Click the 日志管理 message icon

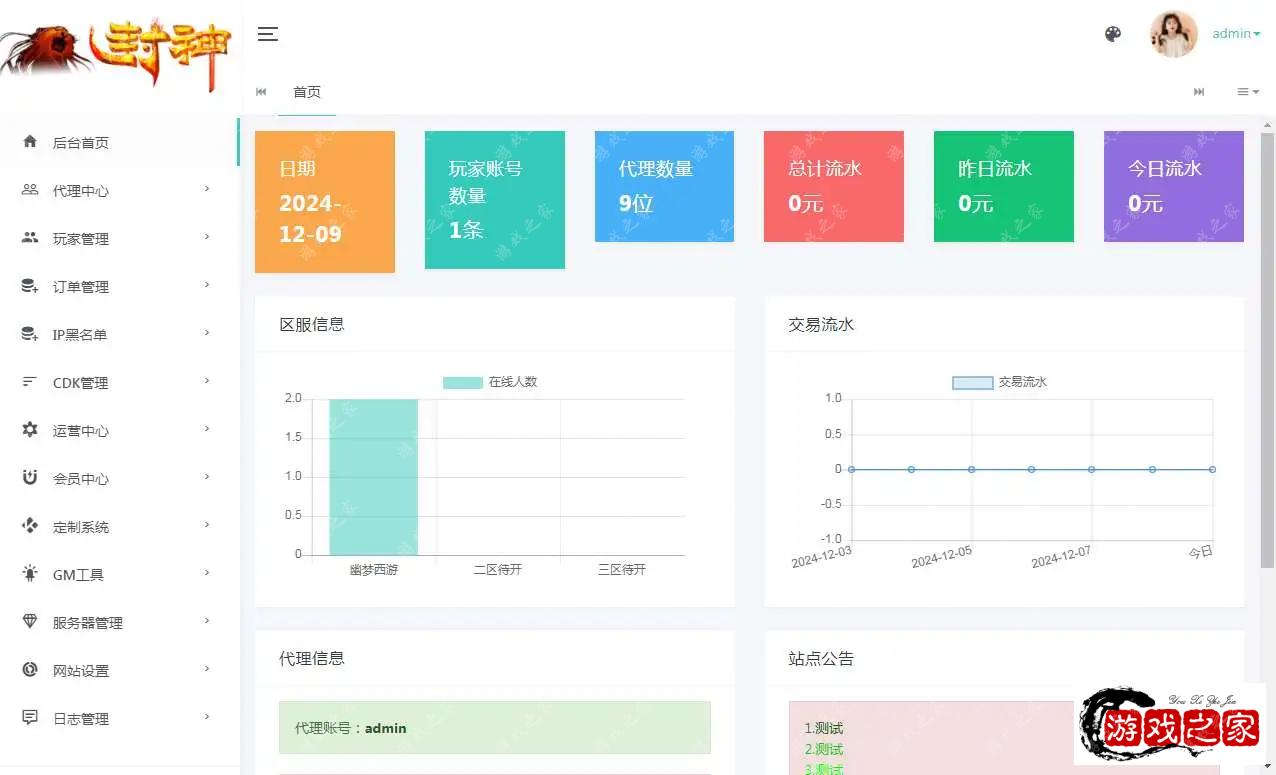coord(30,718)
